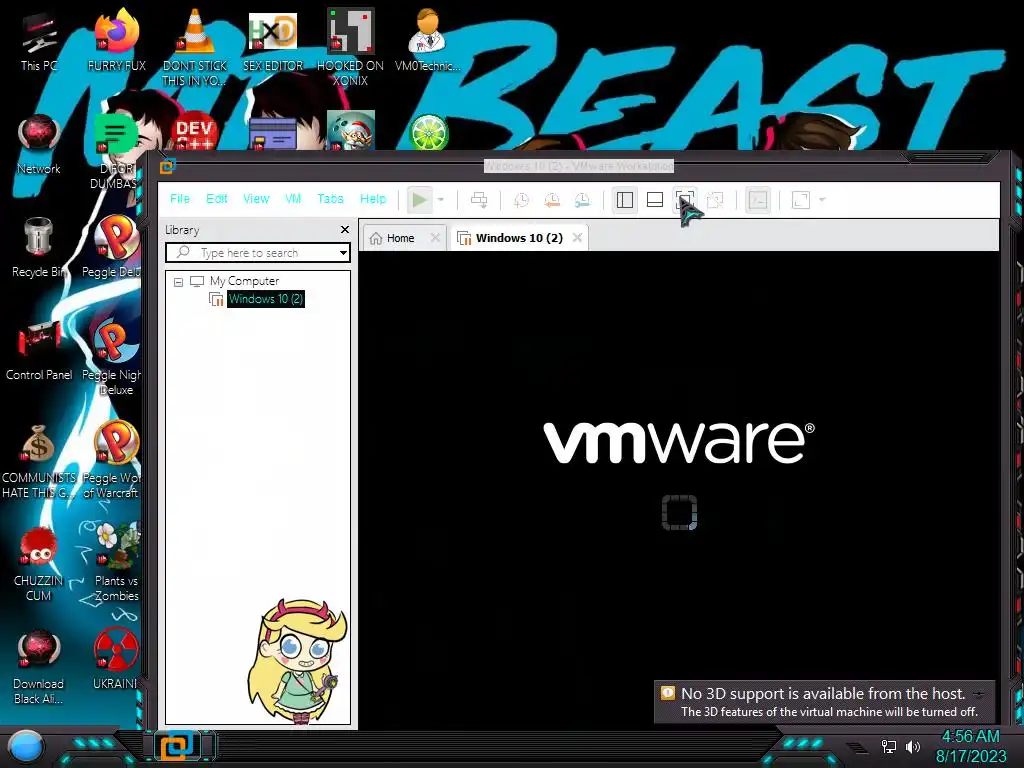Open the Recycle Bin desktop icon
The height and width of the screenshot is (768, 1024).
click(x=38, y=247)
